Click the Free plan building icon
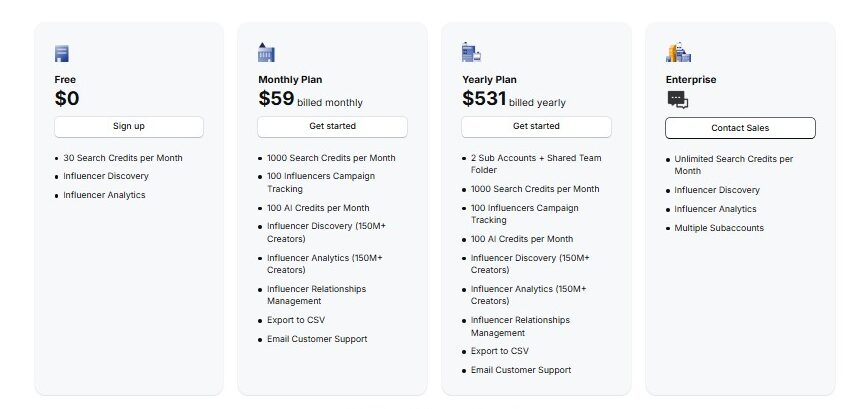The height and width of the screenshot is (409, 862). pyautogui.click(x=62, y=54)
